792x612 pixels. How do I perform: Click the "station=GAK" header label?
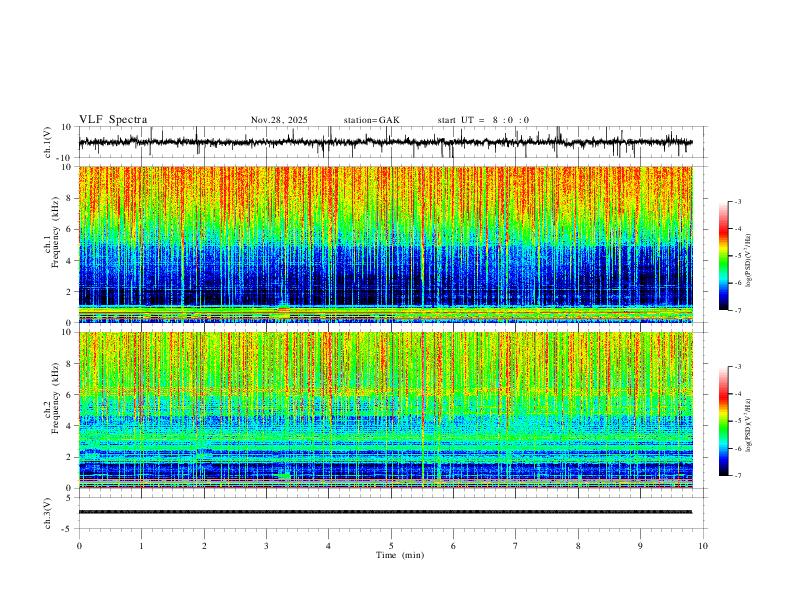(x=371, y=120)
